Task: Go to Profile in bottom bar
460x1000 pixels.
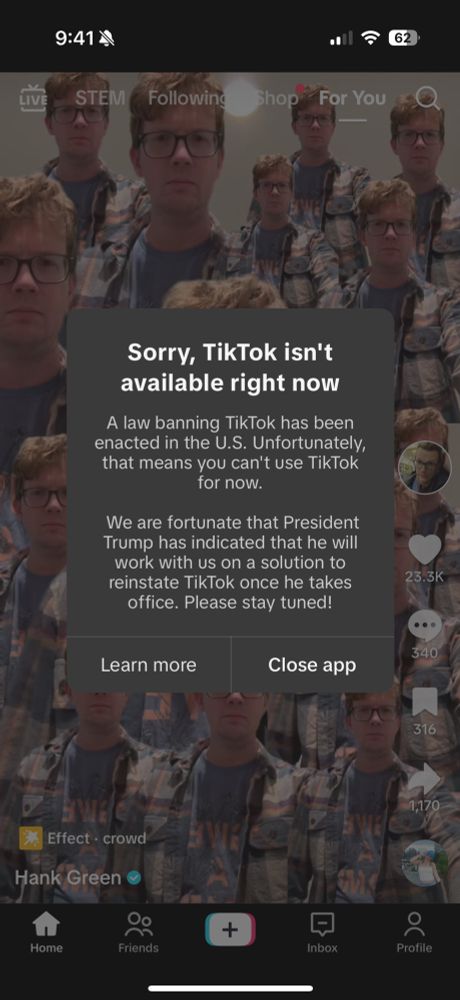Action: 414,932
